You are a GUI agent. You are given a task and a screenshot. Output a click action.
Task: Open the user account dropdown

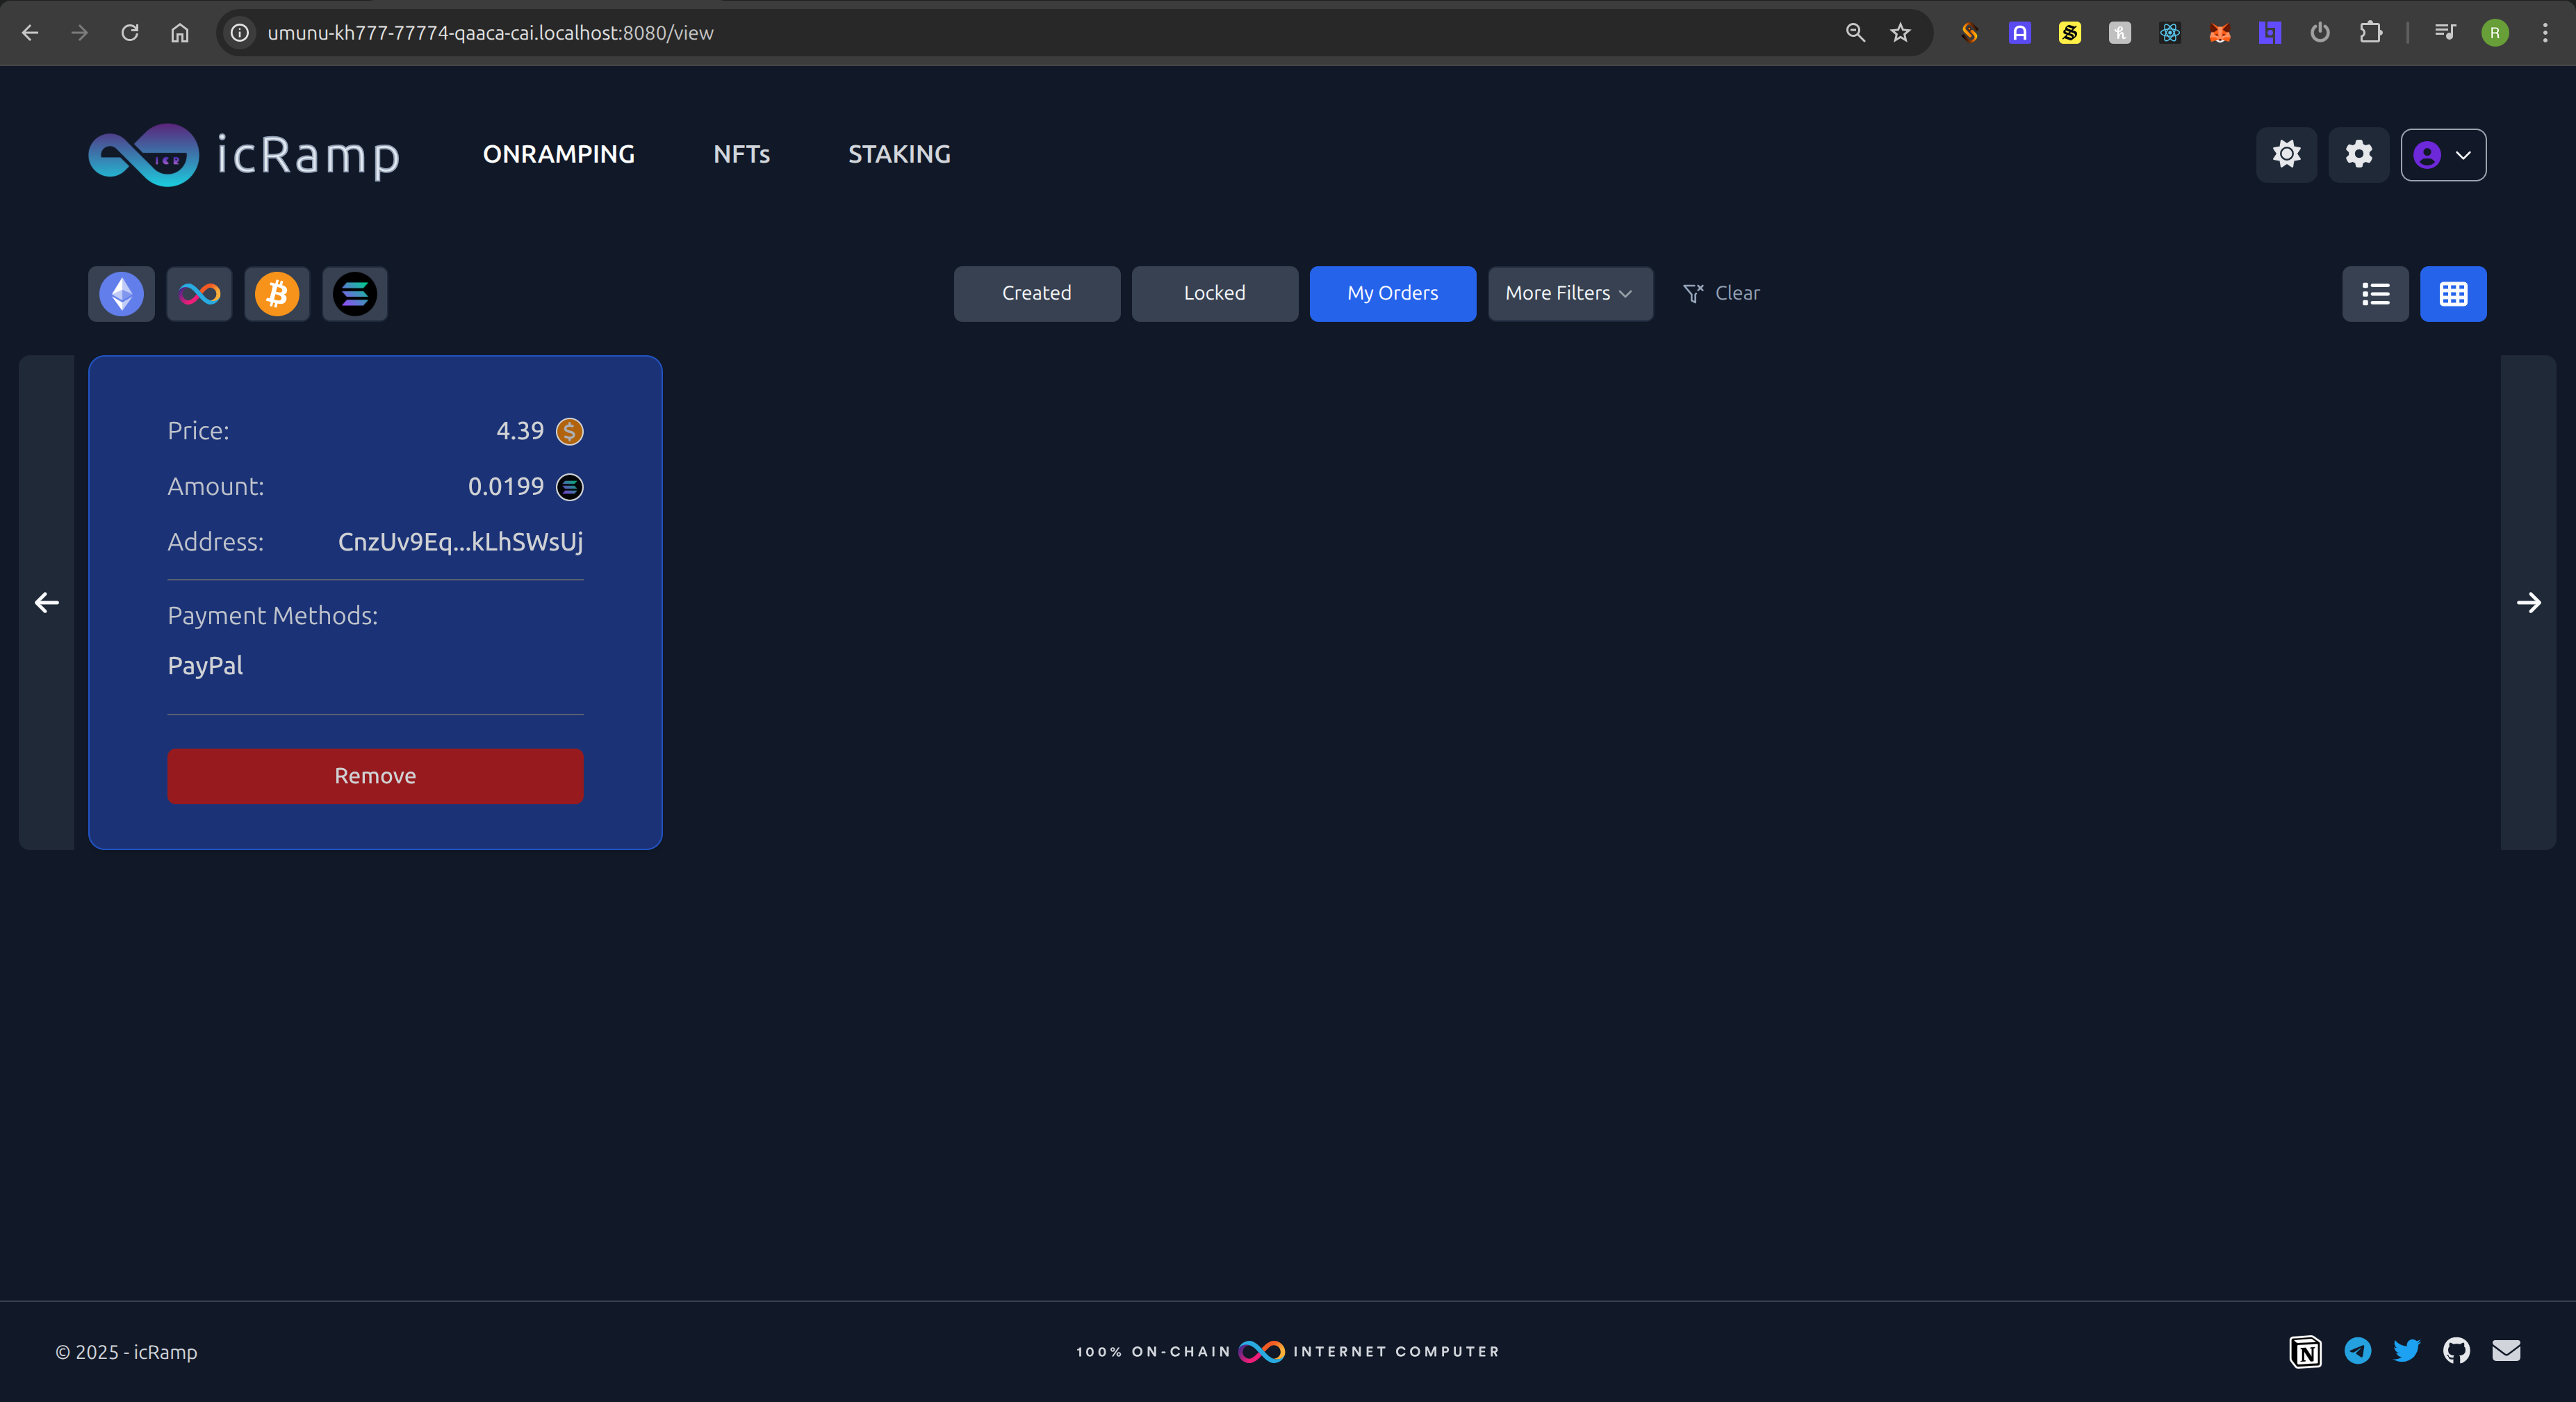point(2443,155)
